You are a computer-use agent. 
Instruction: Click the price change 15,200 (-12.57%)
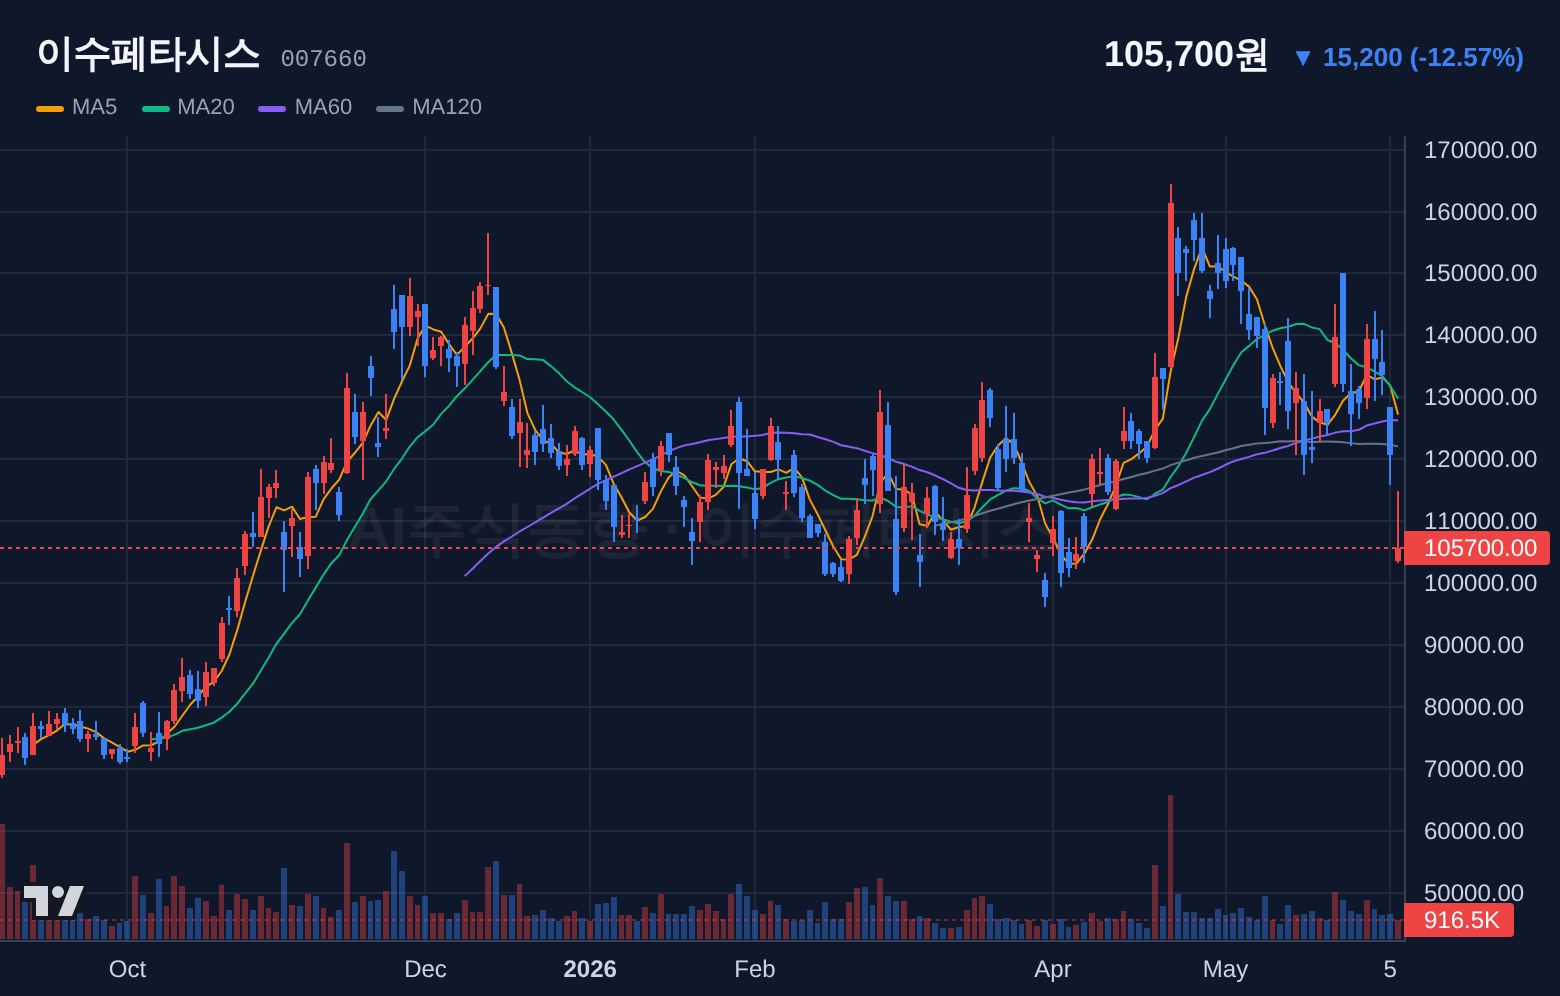coord(1423,57)
